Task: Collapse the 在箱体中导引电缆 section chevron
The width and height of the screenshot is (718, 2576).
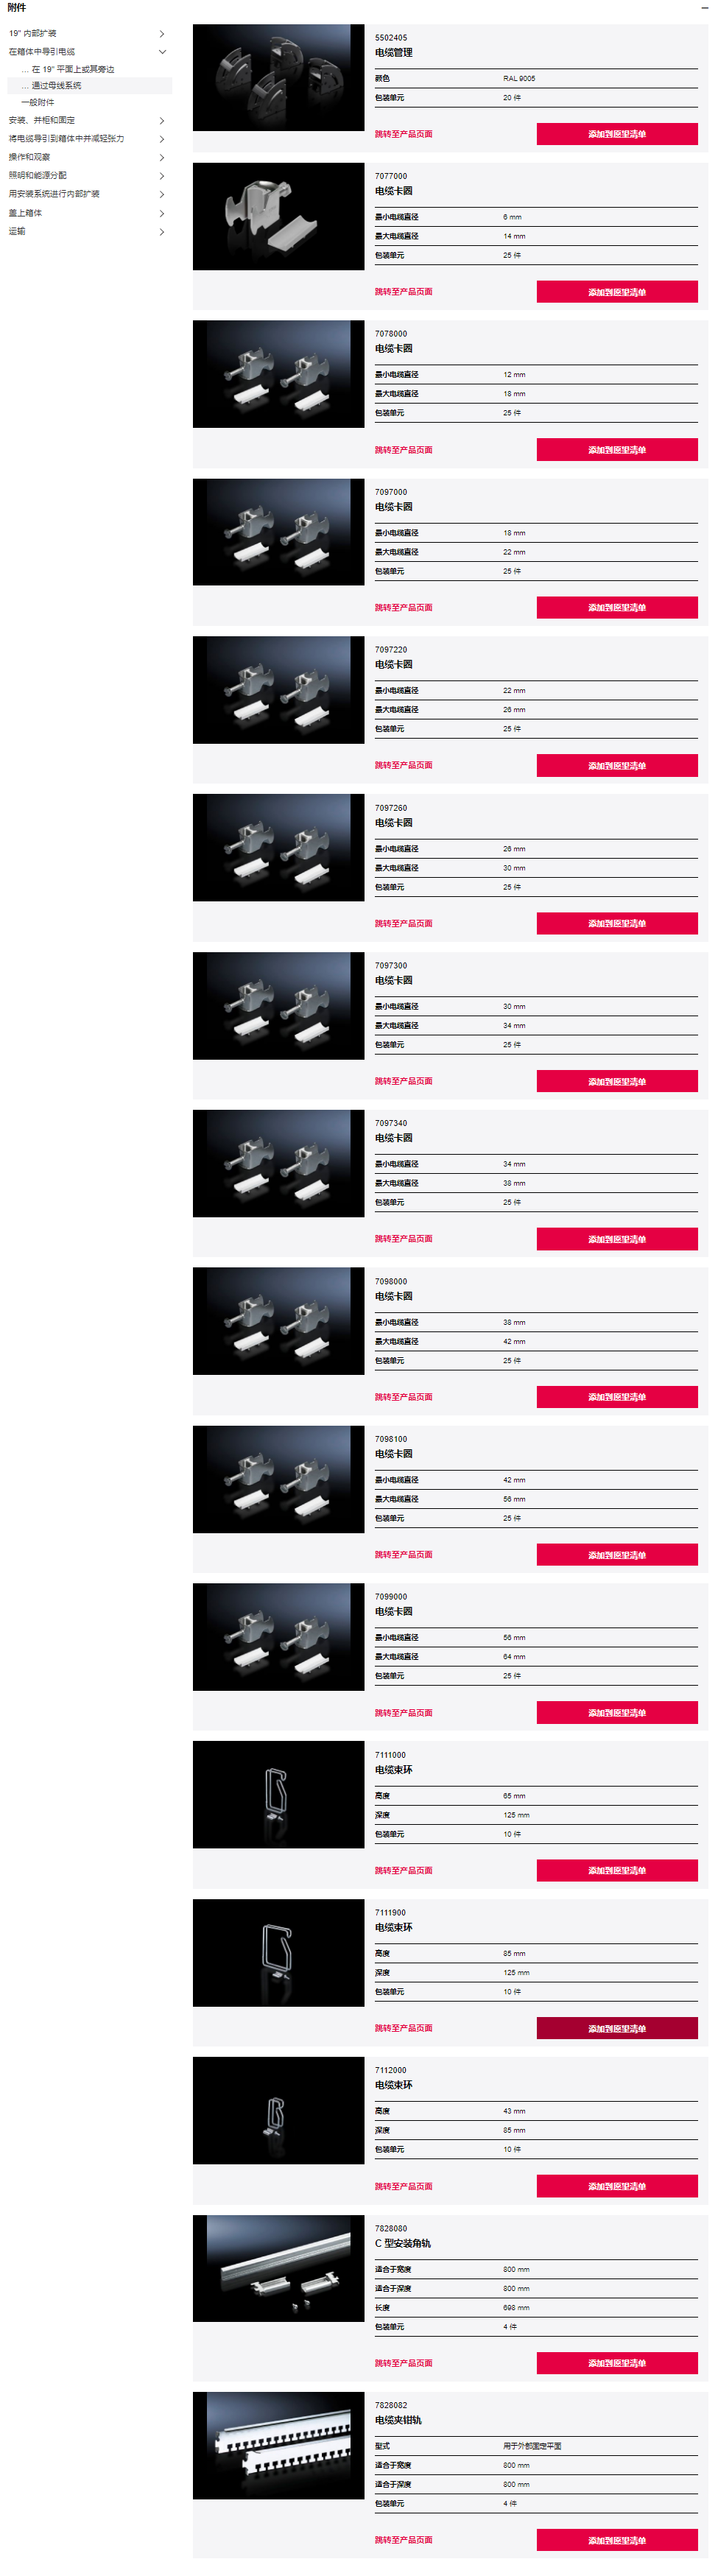Action: [162, 52]
